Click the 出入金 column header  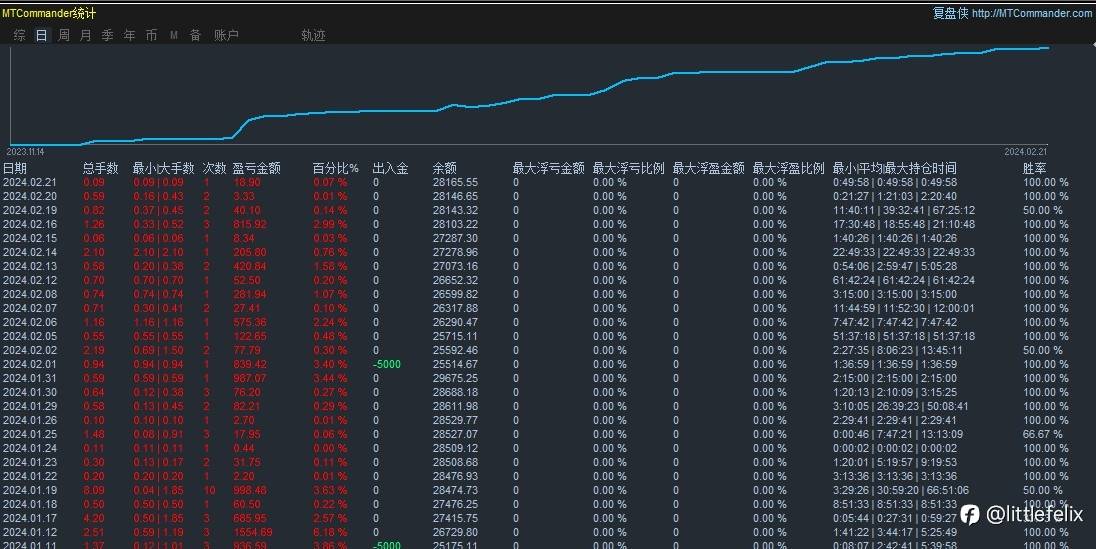(390, 168)
